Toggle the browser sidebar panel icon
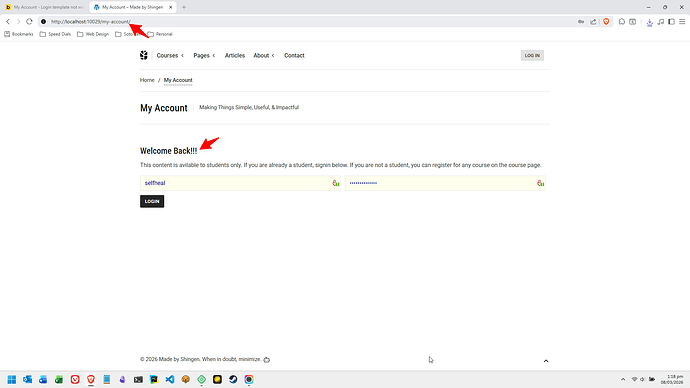The height and width of the screenshot is (388, 690). point(672,22)
